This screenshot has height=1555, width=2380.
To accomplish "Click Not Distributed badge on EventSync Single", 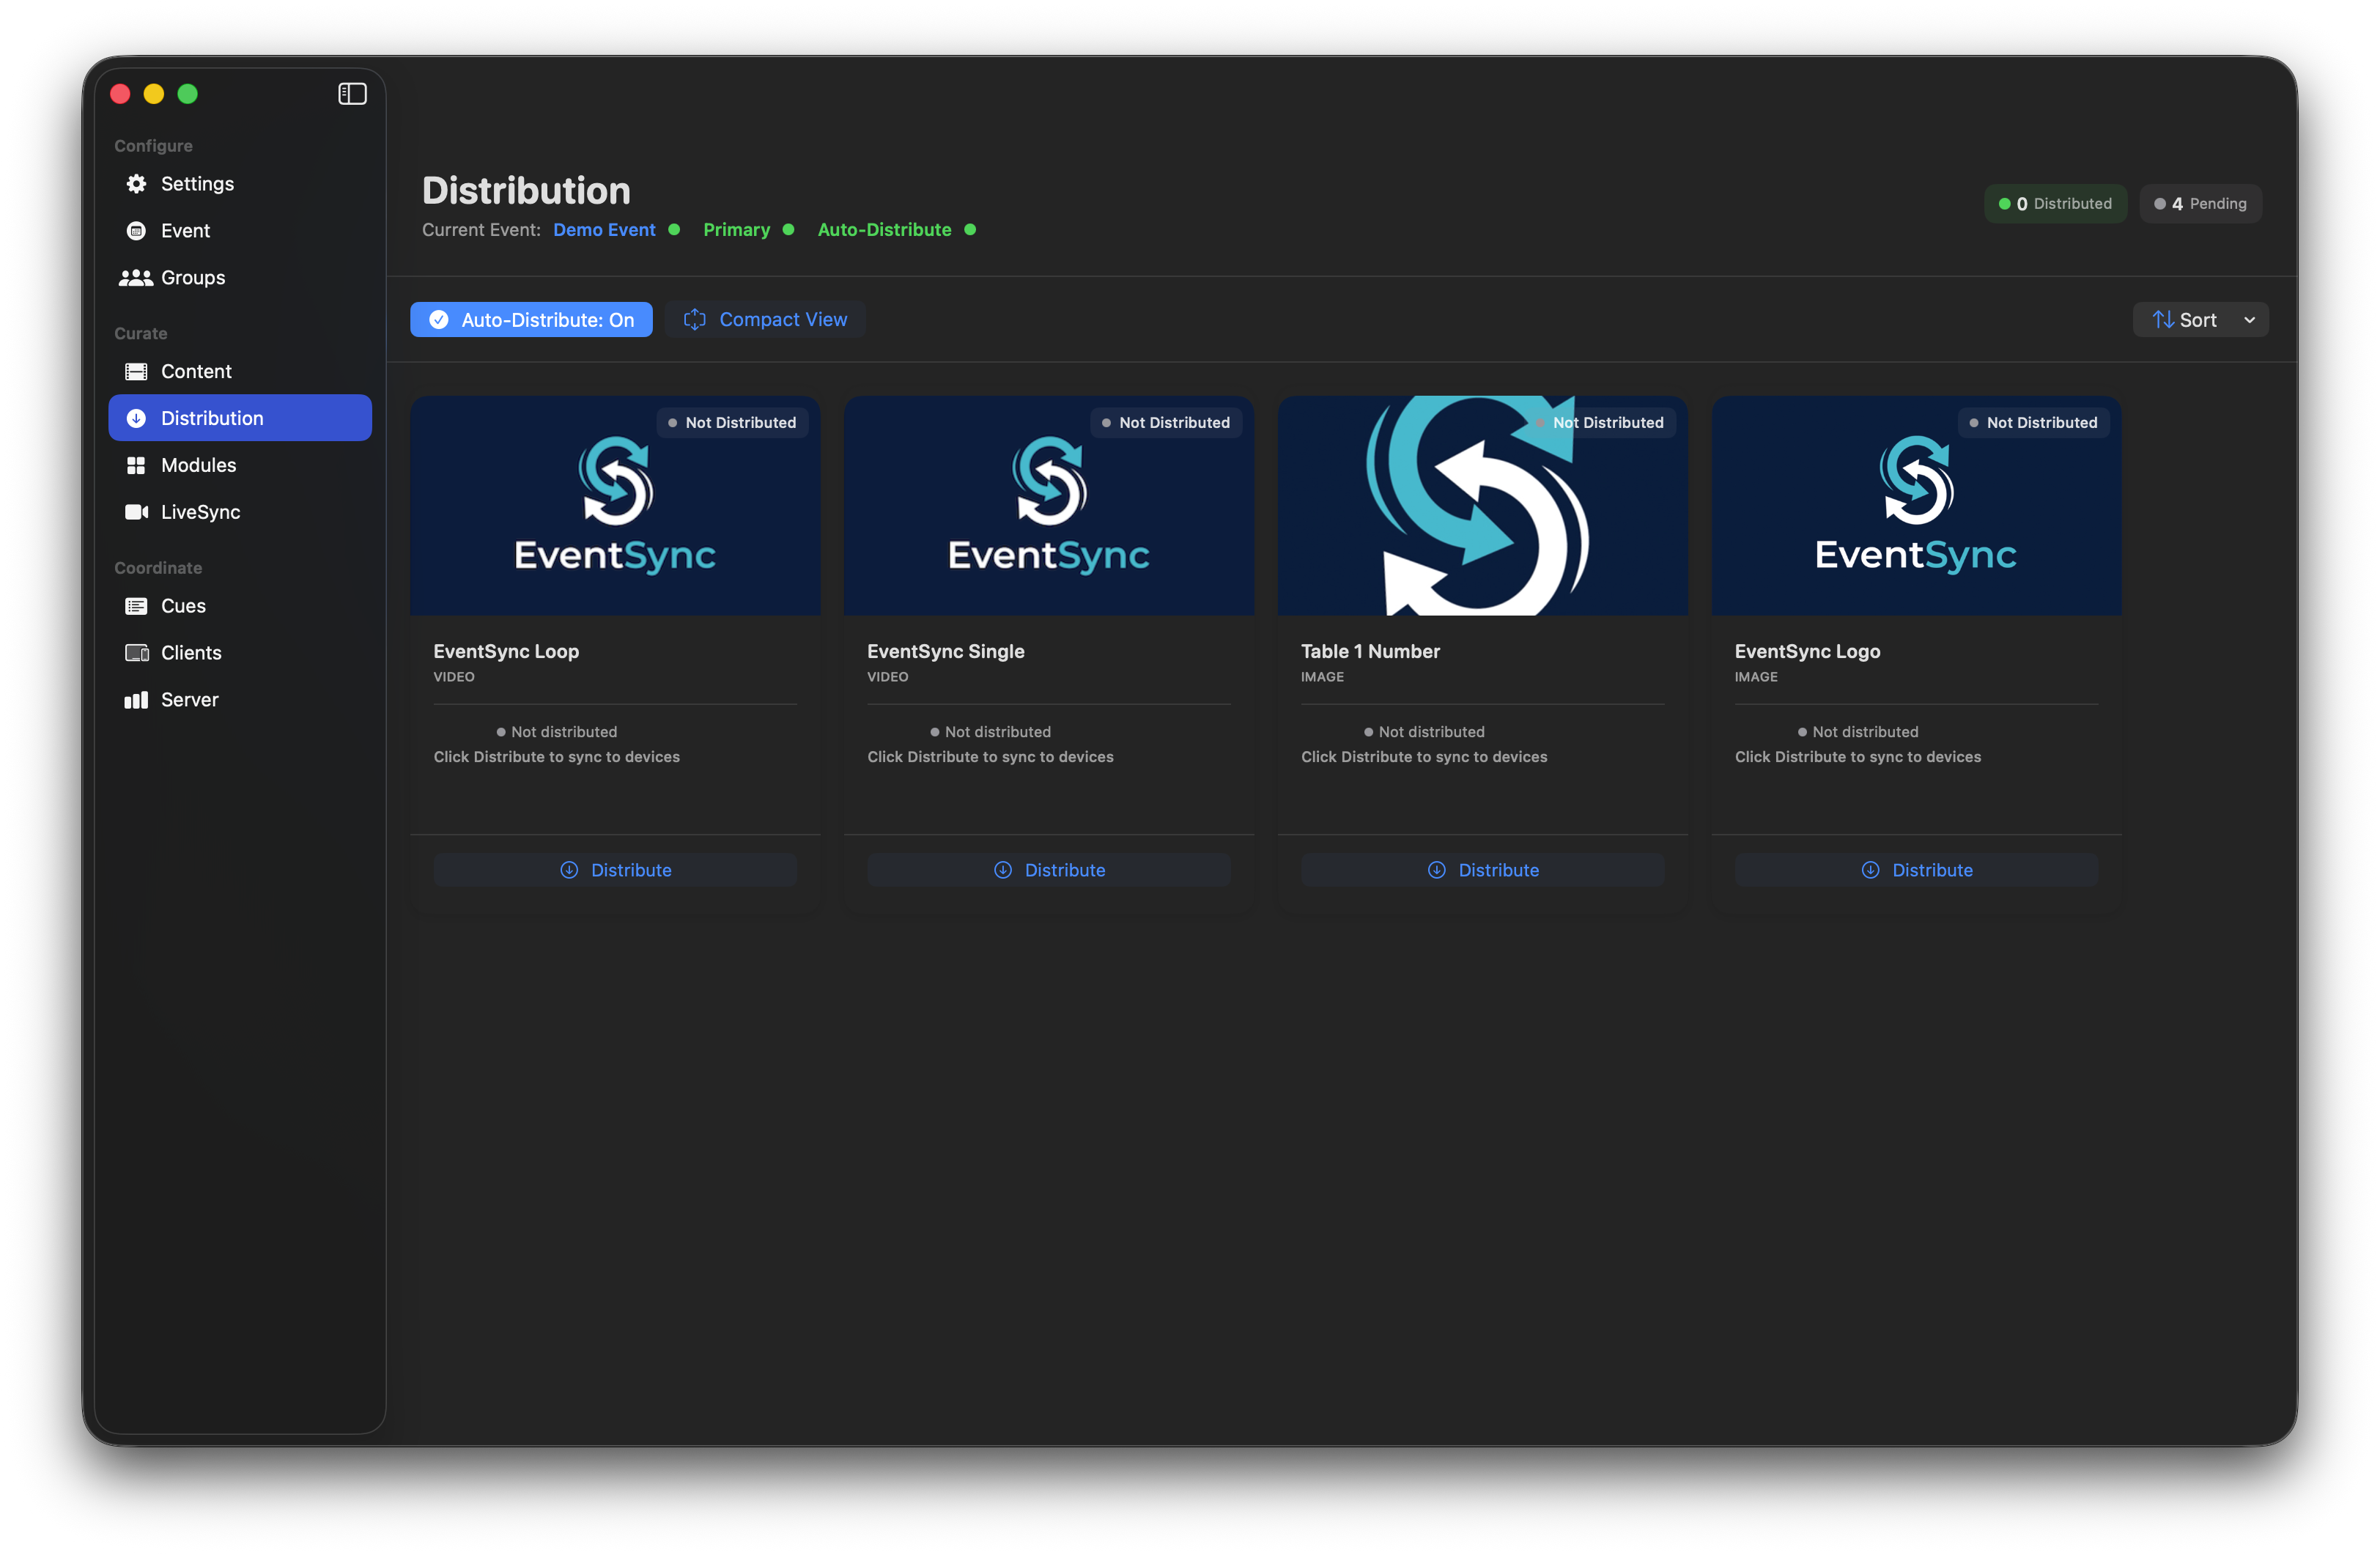I will pyautogui.click(x=1167, y=423).
